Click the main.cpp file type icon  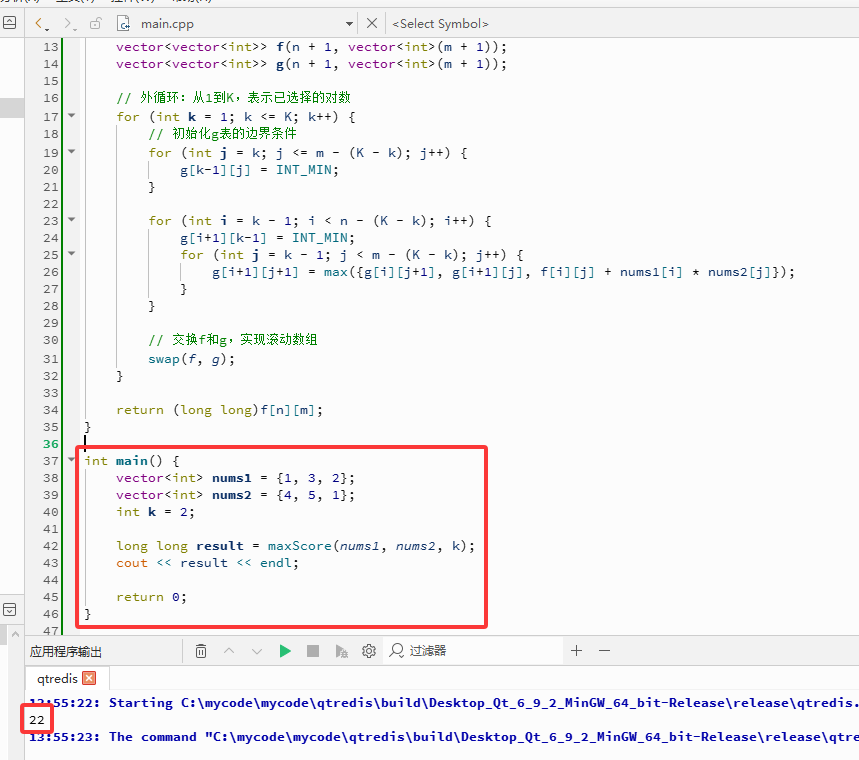point(124,24)
